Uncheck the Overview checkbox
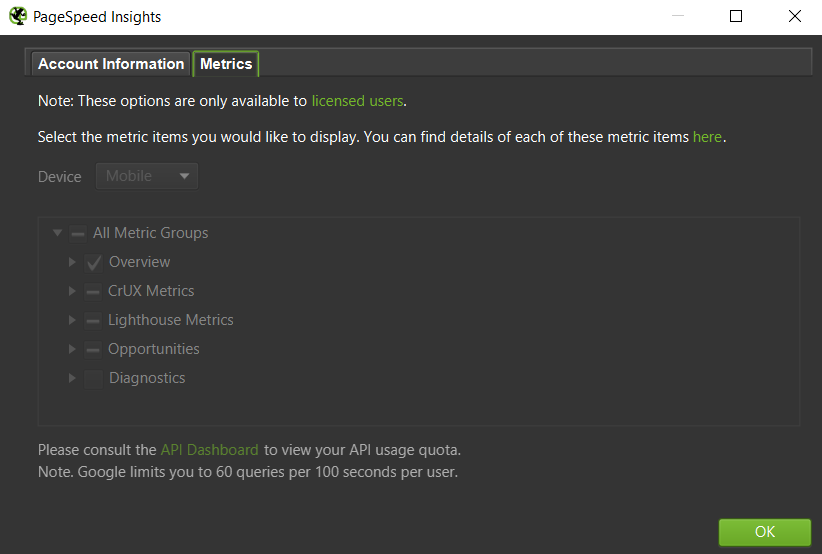 tap(94, 262)
